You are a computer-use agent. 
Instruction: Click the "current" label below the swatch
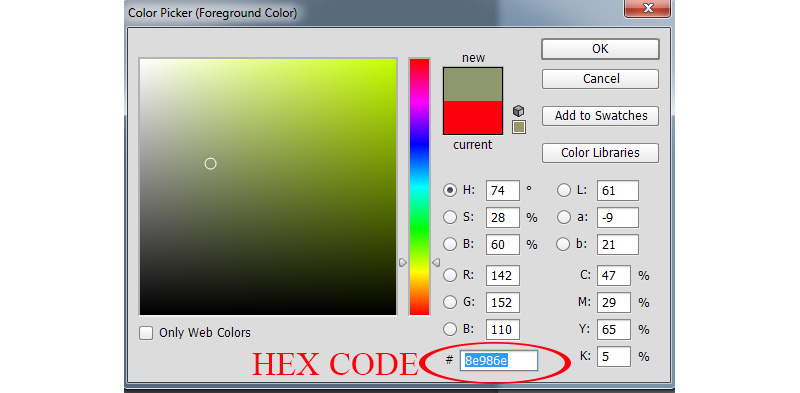[x=472, y=145]
